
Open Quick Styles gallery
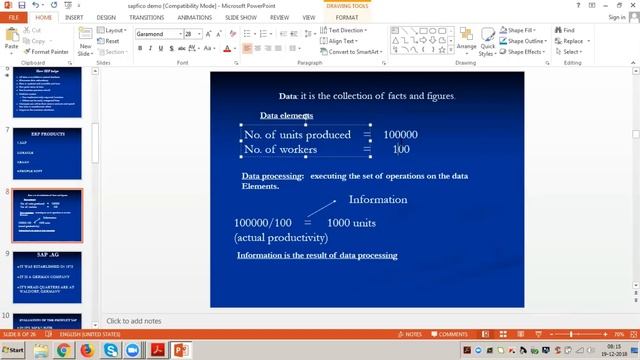tap(487, 42)
